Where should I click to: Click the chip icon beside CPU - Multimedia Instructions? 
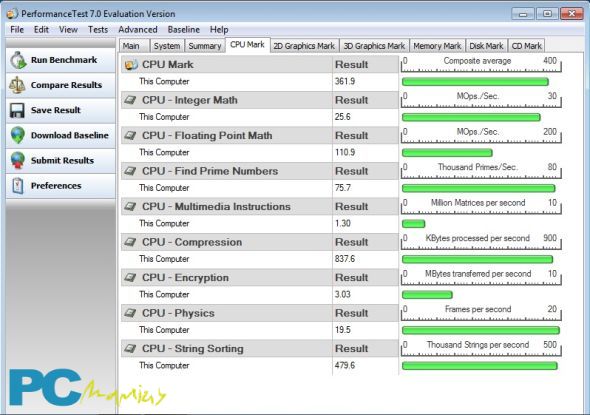tap(131, 207)
